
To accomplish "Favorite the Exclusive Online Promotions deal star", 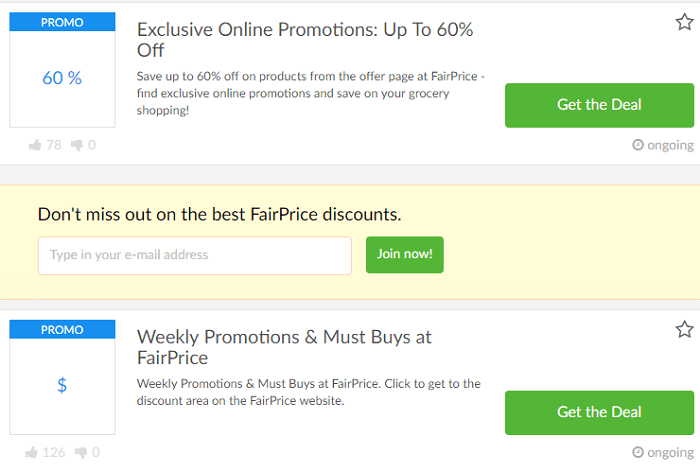I will pos(684,22).
